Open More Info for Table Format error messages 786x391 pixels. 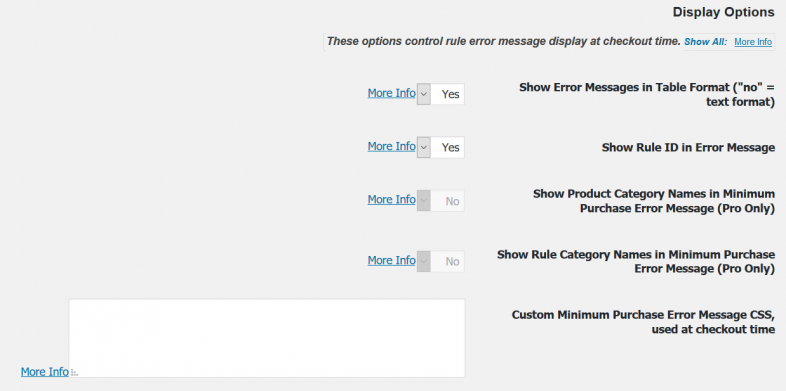pos(391,93)
